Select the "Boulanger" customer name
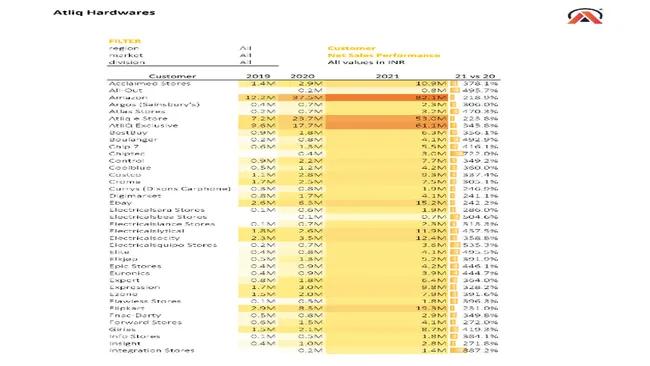The image size is (650, 366). click(x=133, y=140)
